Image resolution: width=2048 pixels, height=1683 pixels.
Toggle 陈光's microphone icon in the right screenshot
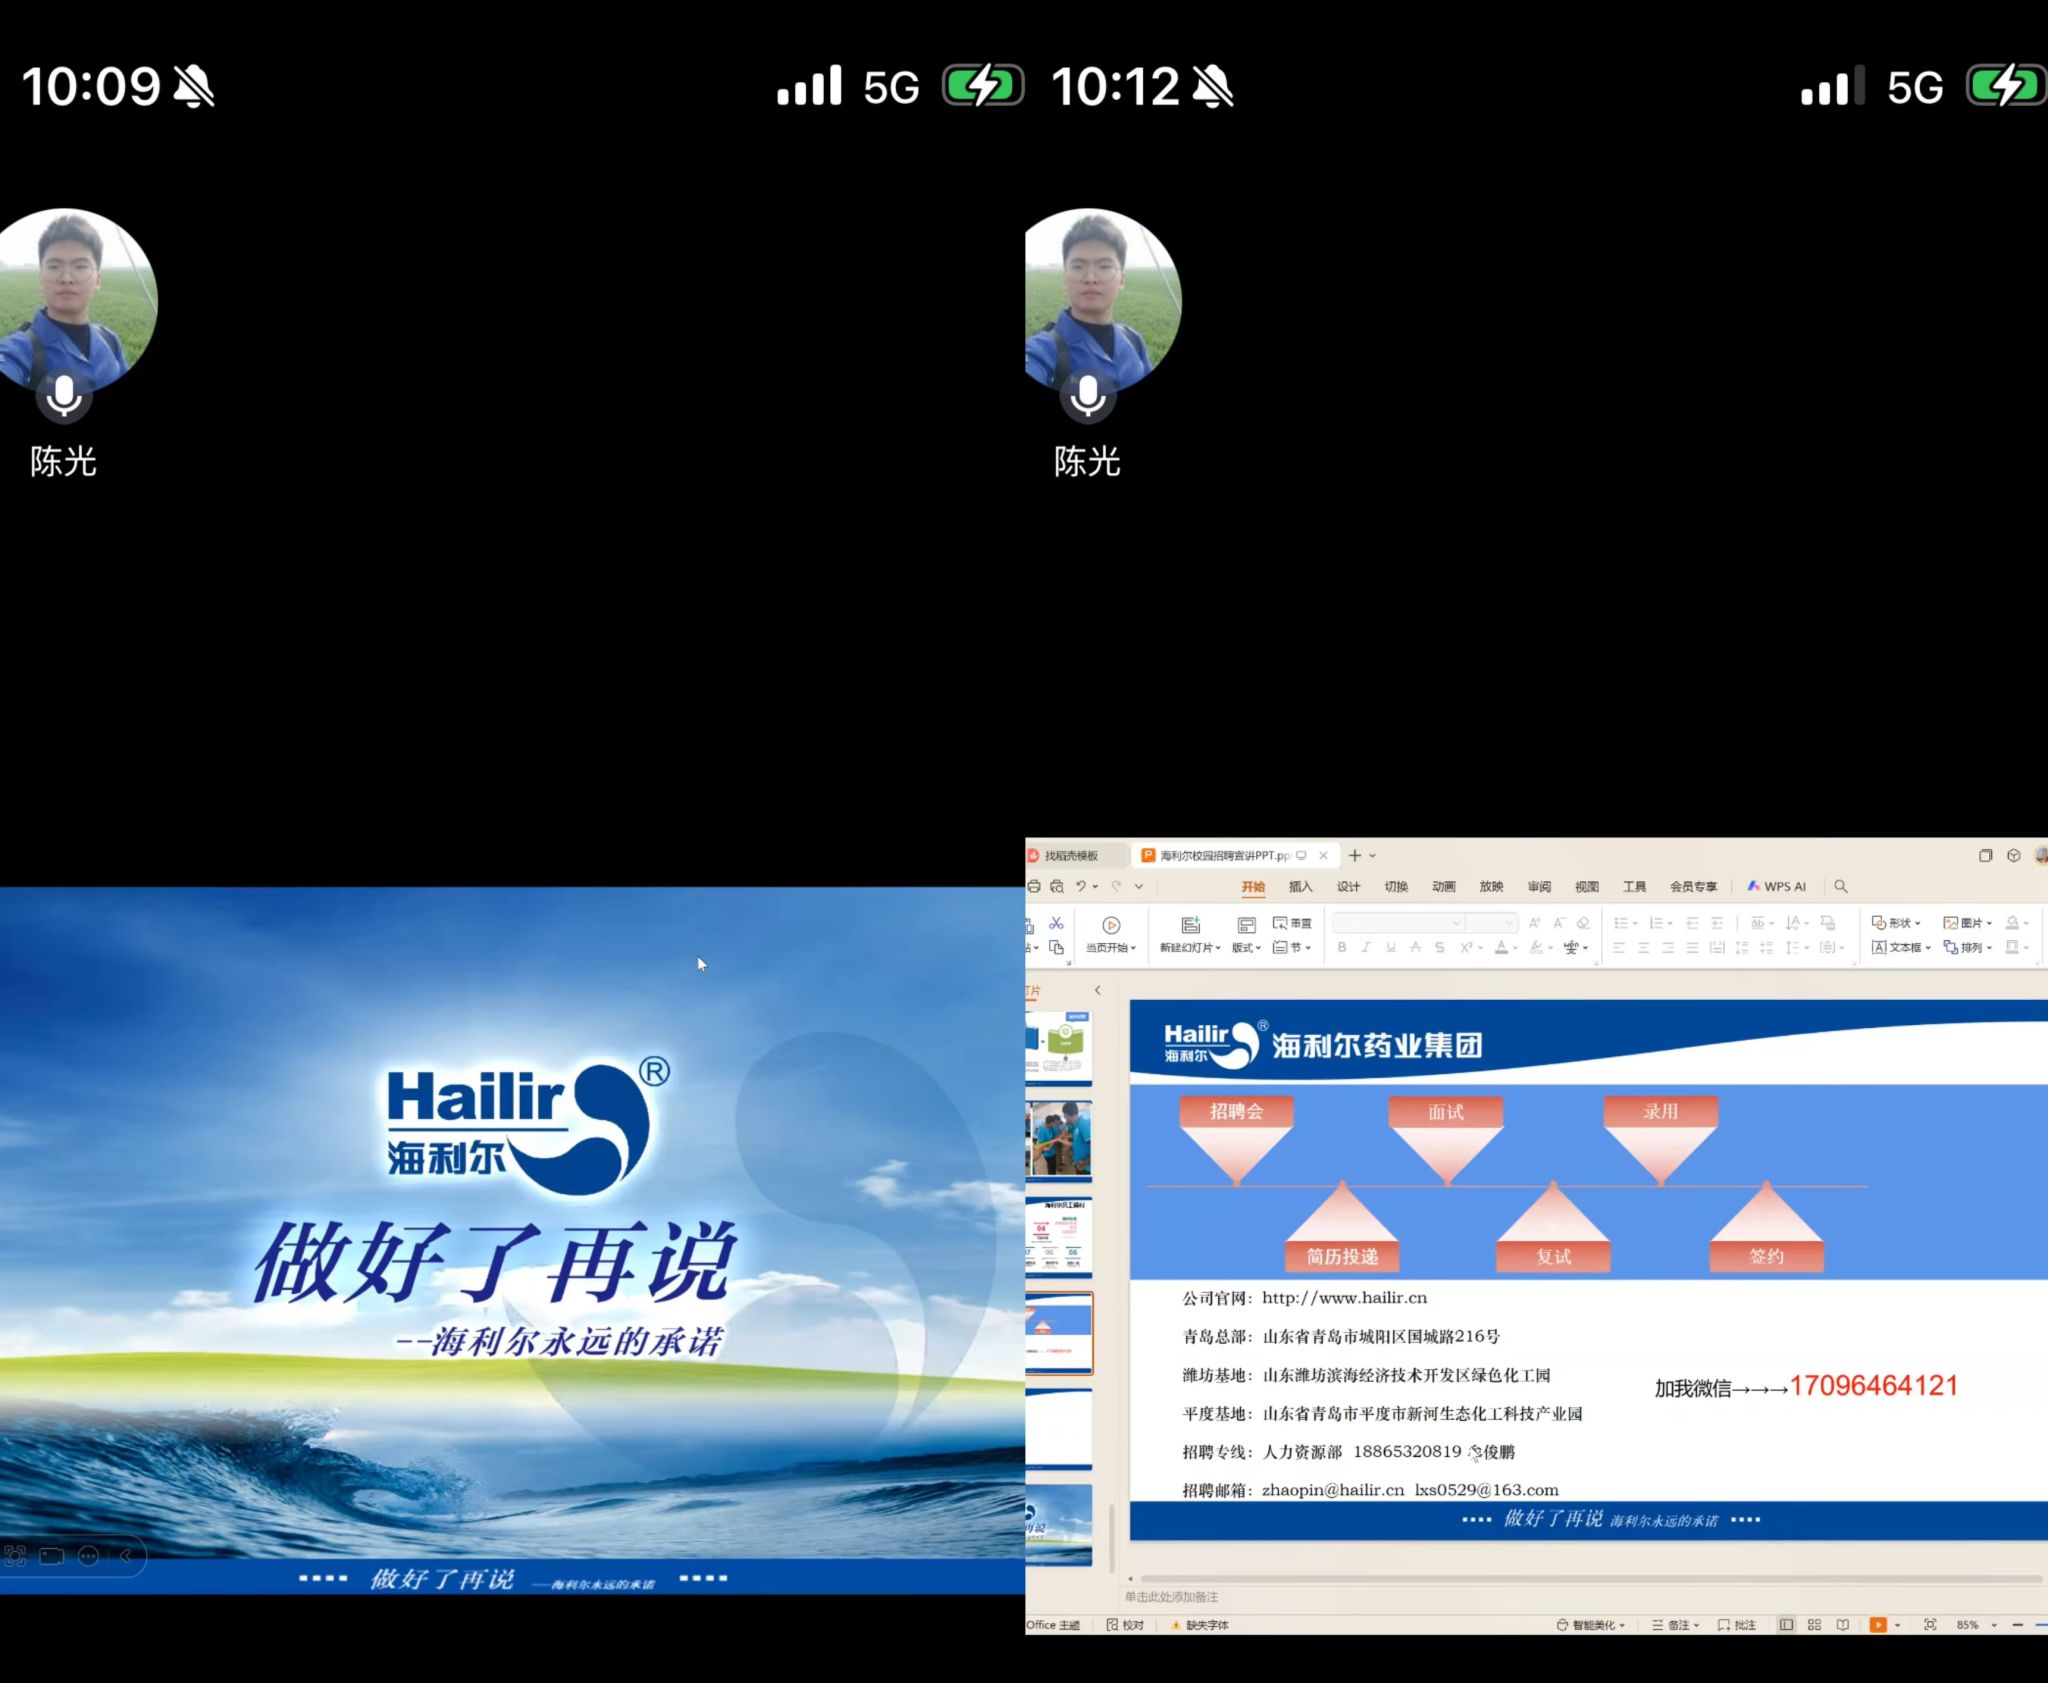[x=1088, y=396]
